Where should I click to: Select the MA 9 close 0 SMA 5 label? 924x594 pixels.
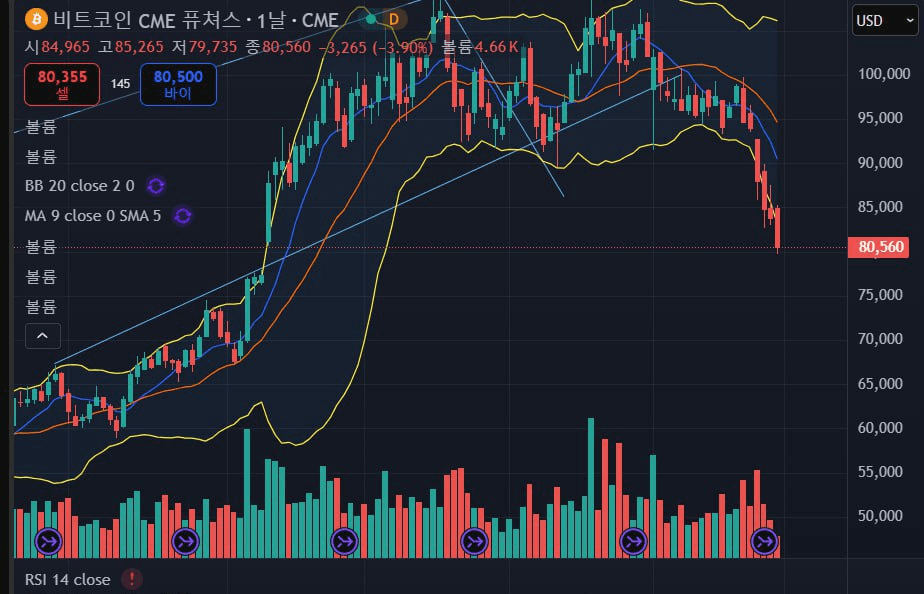click(93, 215)
